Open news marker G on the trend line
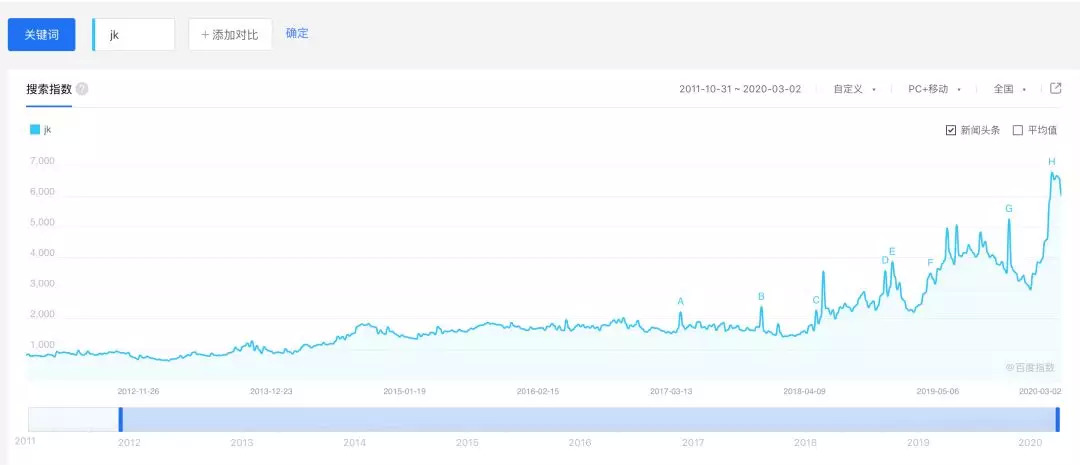 point(1009,209)
